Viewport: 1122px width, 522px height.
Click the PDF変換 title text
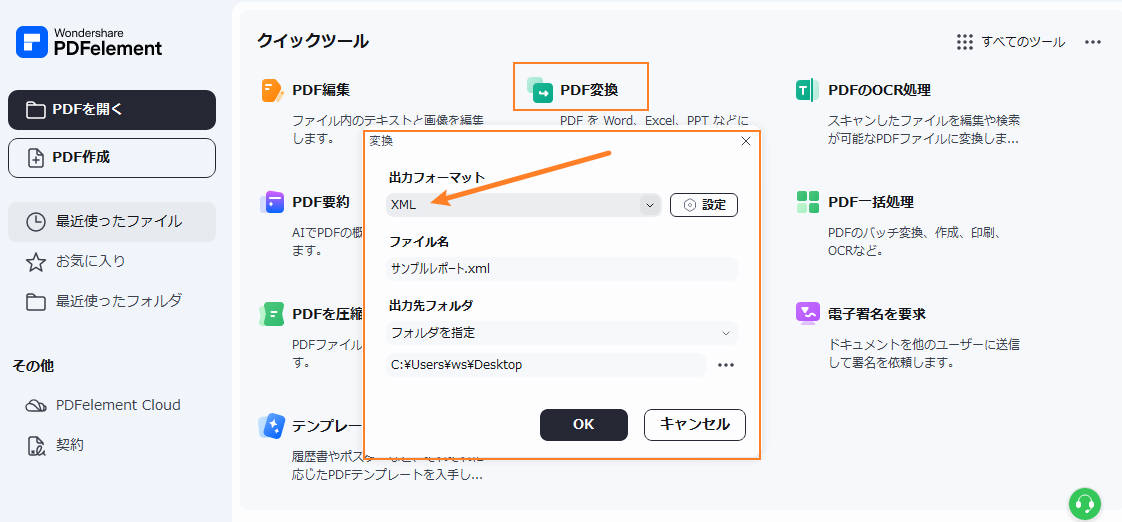pos(590,90)
